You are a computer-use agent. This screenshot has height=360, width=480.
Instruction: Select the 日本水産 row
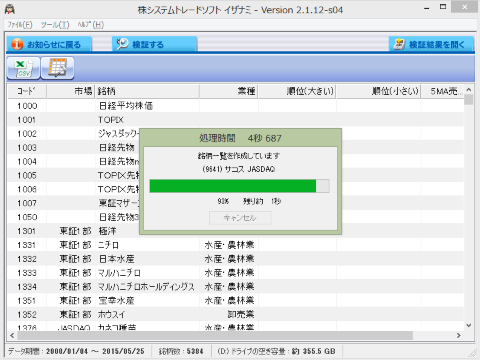point(235,259)
